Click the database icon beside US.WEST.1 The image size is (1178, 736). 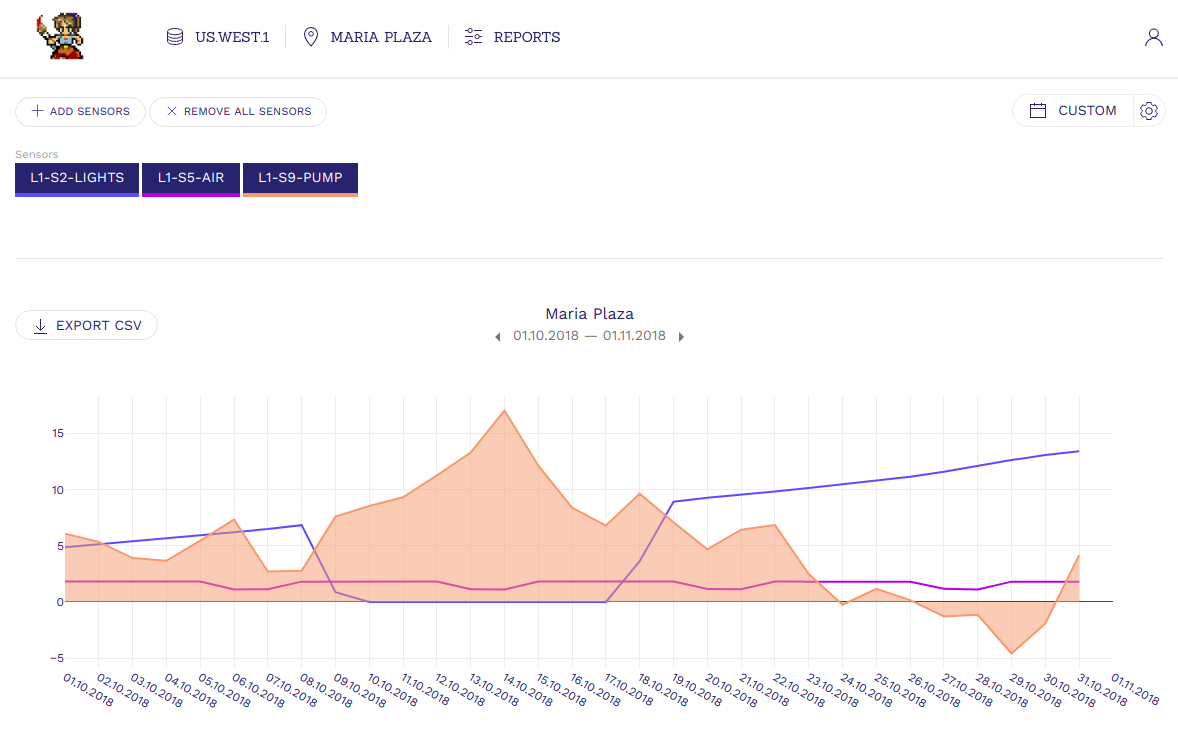point(175,37)
